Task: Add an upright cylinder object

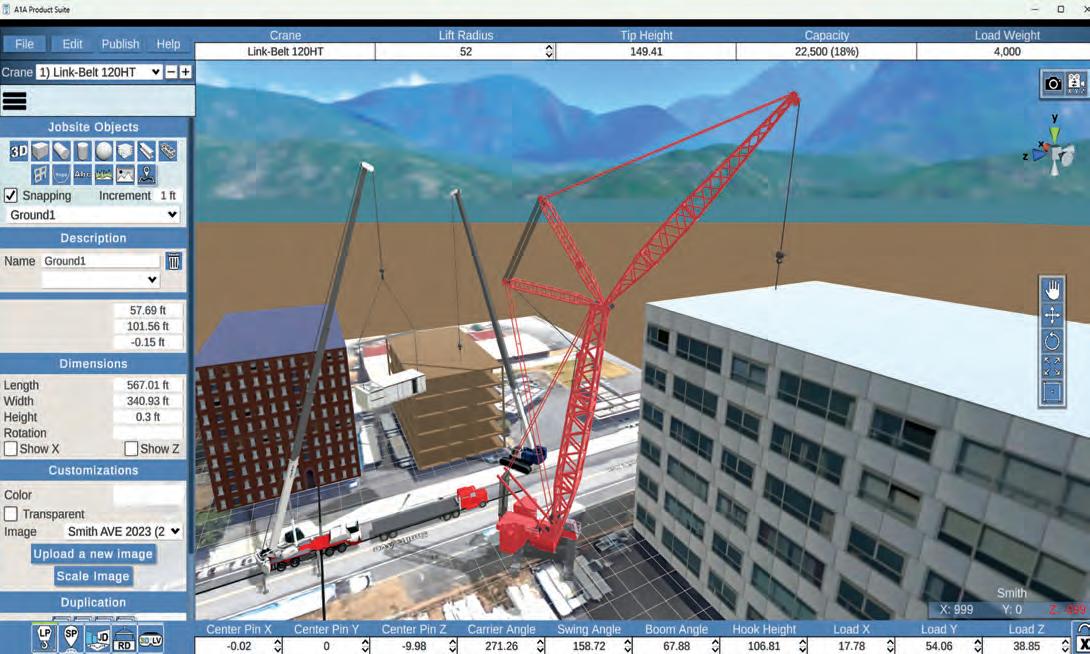Action: pos(83,151)
